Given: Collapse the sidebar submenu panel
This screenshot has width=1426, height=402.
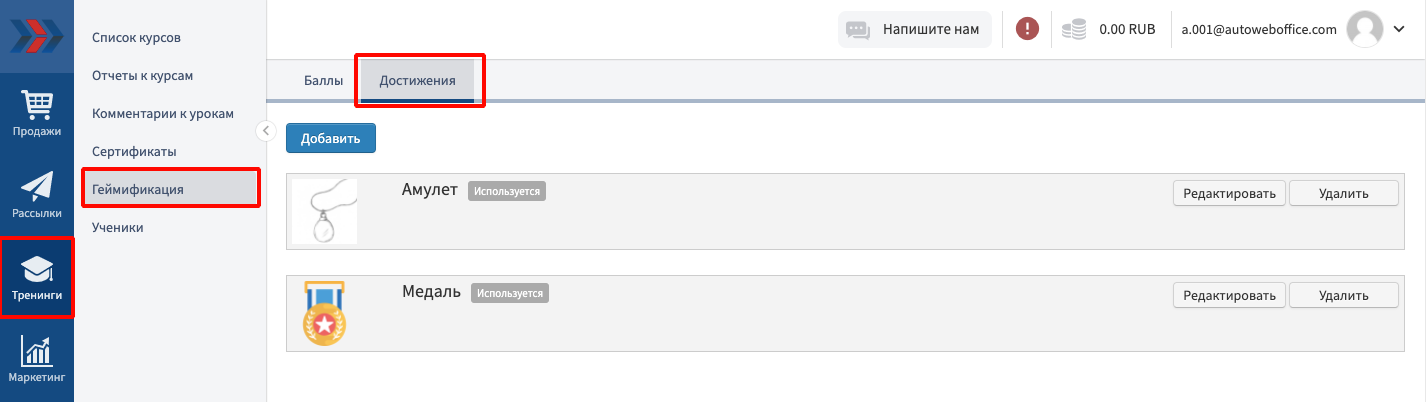Looking at the screenshot, I should click(x=265, y=130).
